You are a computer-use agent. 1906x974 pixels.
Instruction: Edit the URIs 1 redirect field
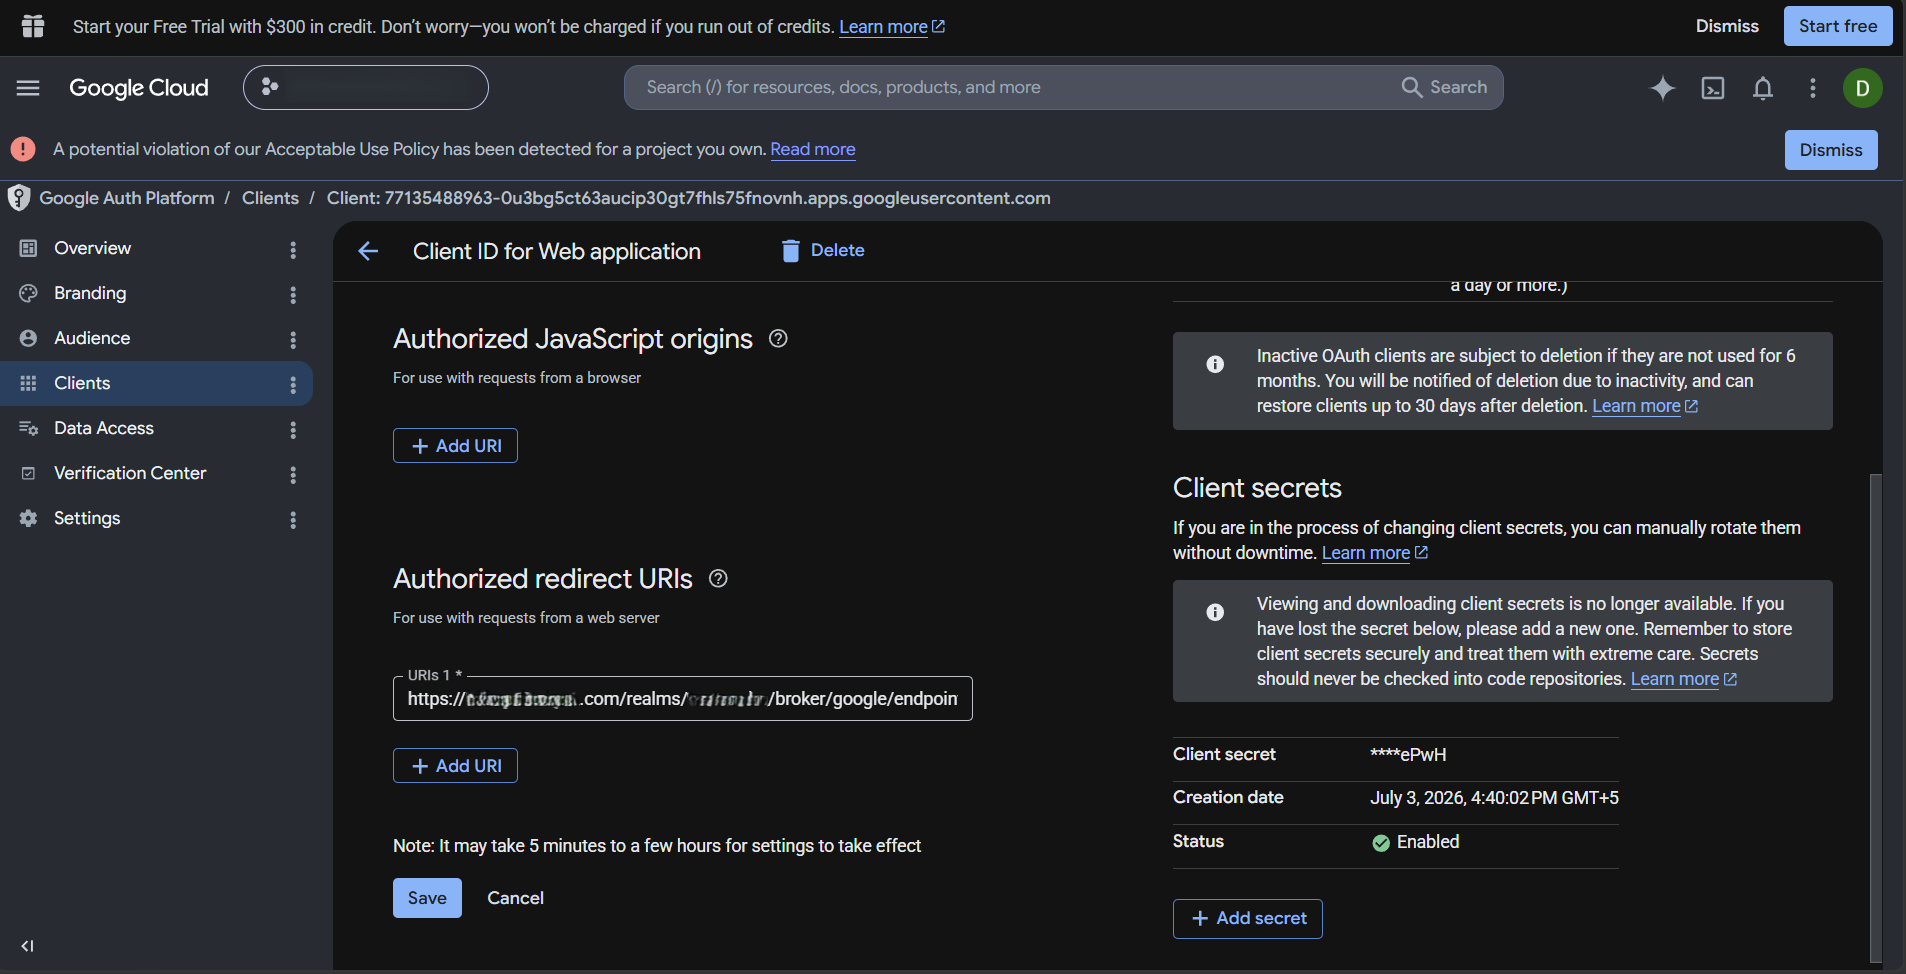[x=683, y=699]
